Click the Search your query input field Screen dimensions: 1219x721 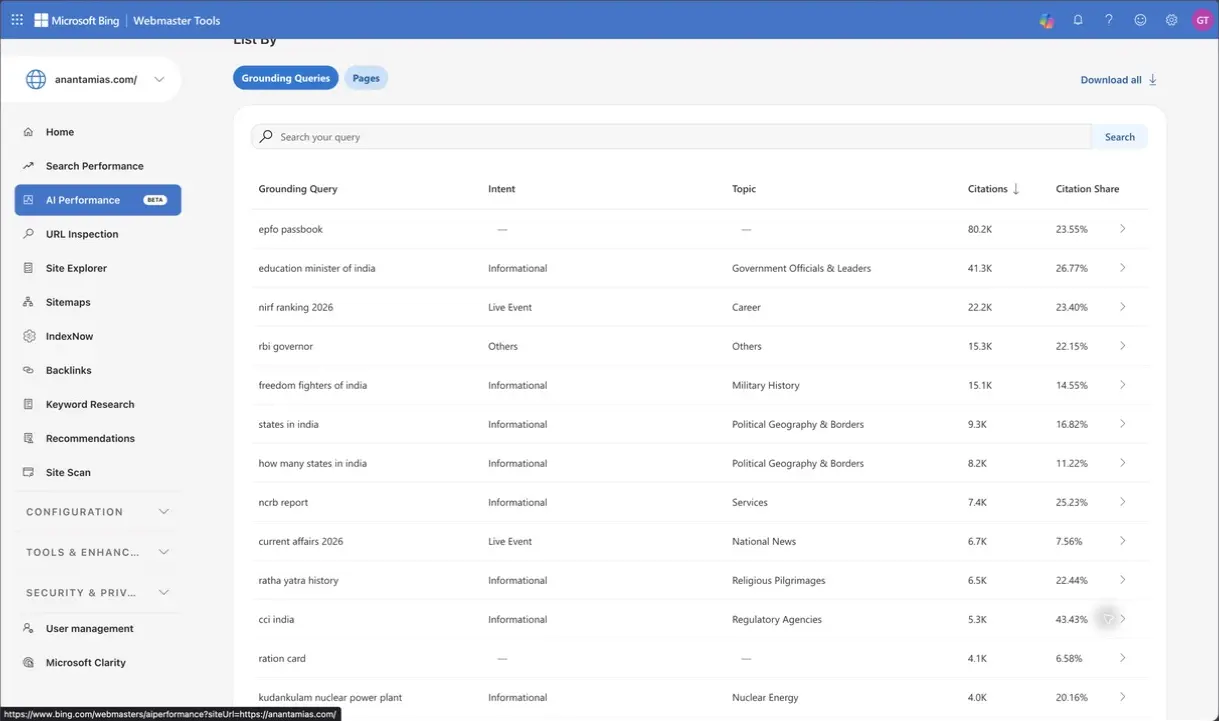(671, 137)
